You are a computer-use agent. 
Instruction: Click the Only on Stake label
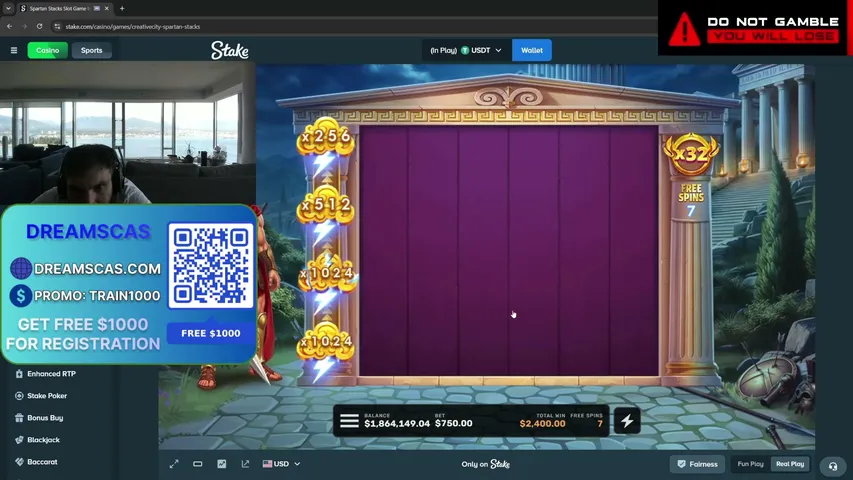[x=486, y=464]
